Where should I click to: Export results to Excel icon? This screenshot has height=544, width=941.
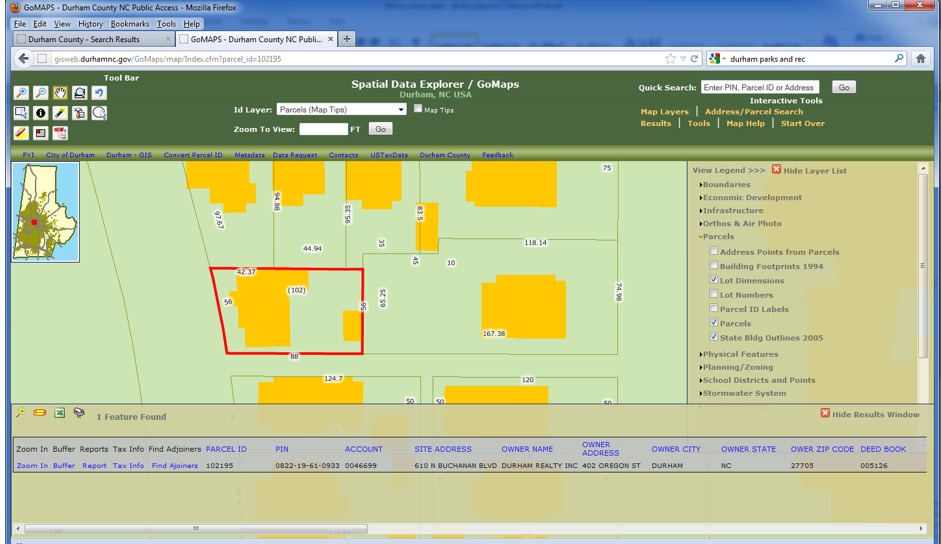point(59,413)
